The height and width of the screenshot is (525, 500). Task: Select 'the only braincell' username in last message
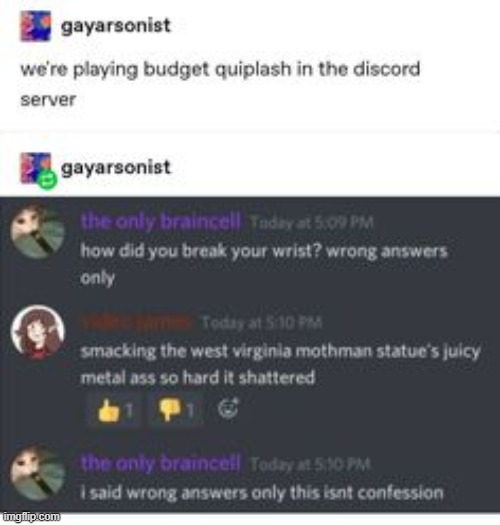(x=160, y=463)
